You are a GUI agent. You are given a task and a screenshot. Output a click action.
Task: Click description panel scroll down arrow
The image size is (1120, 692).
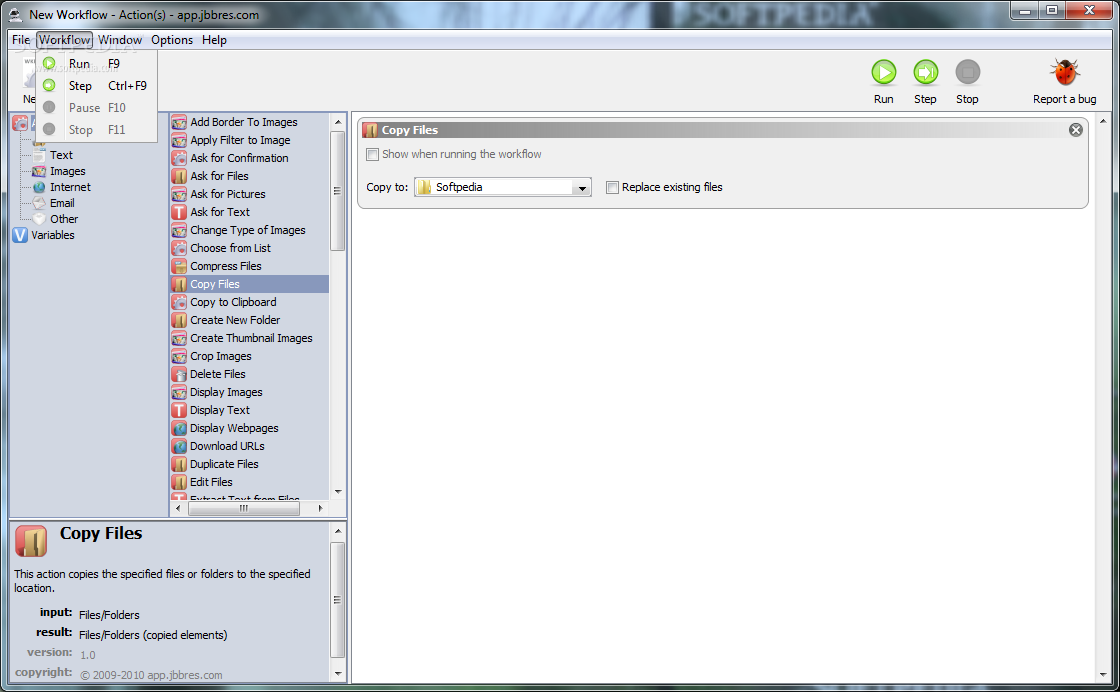pyautogui.click(x=339, y=673)
